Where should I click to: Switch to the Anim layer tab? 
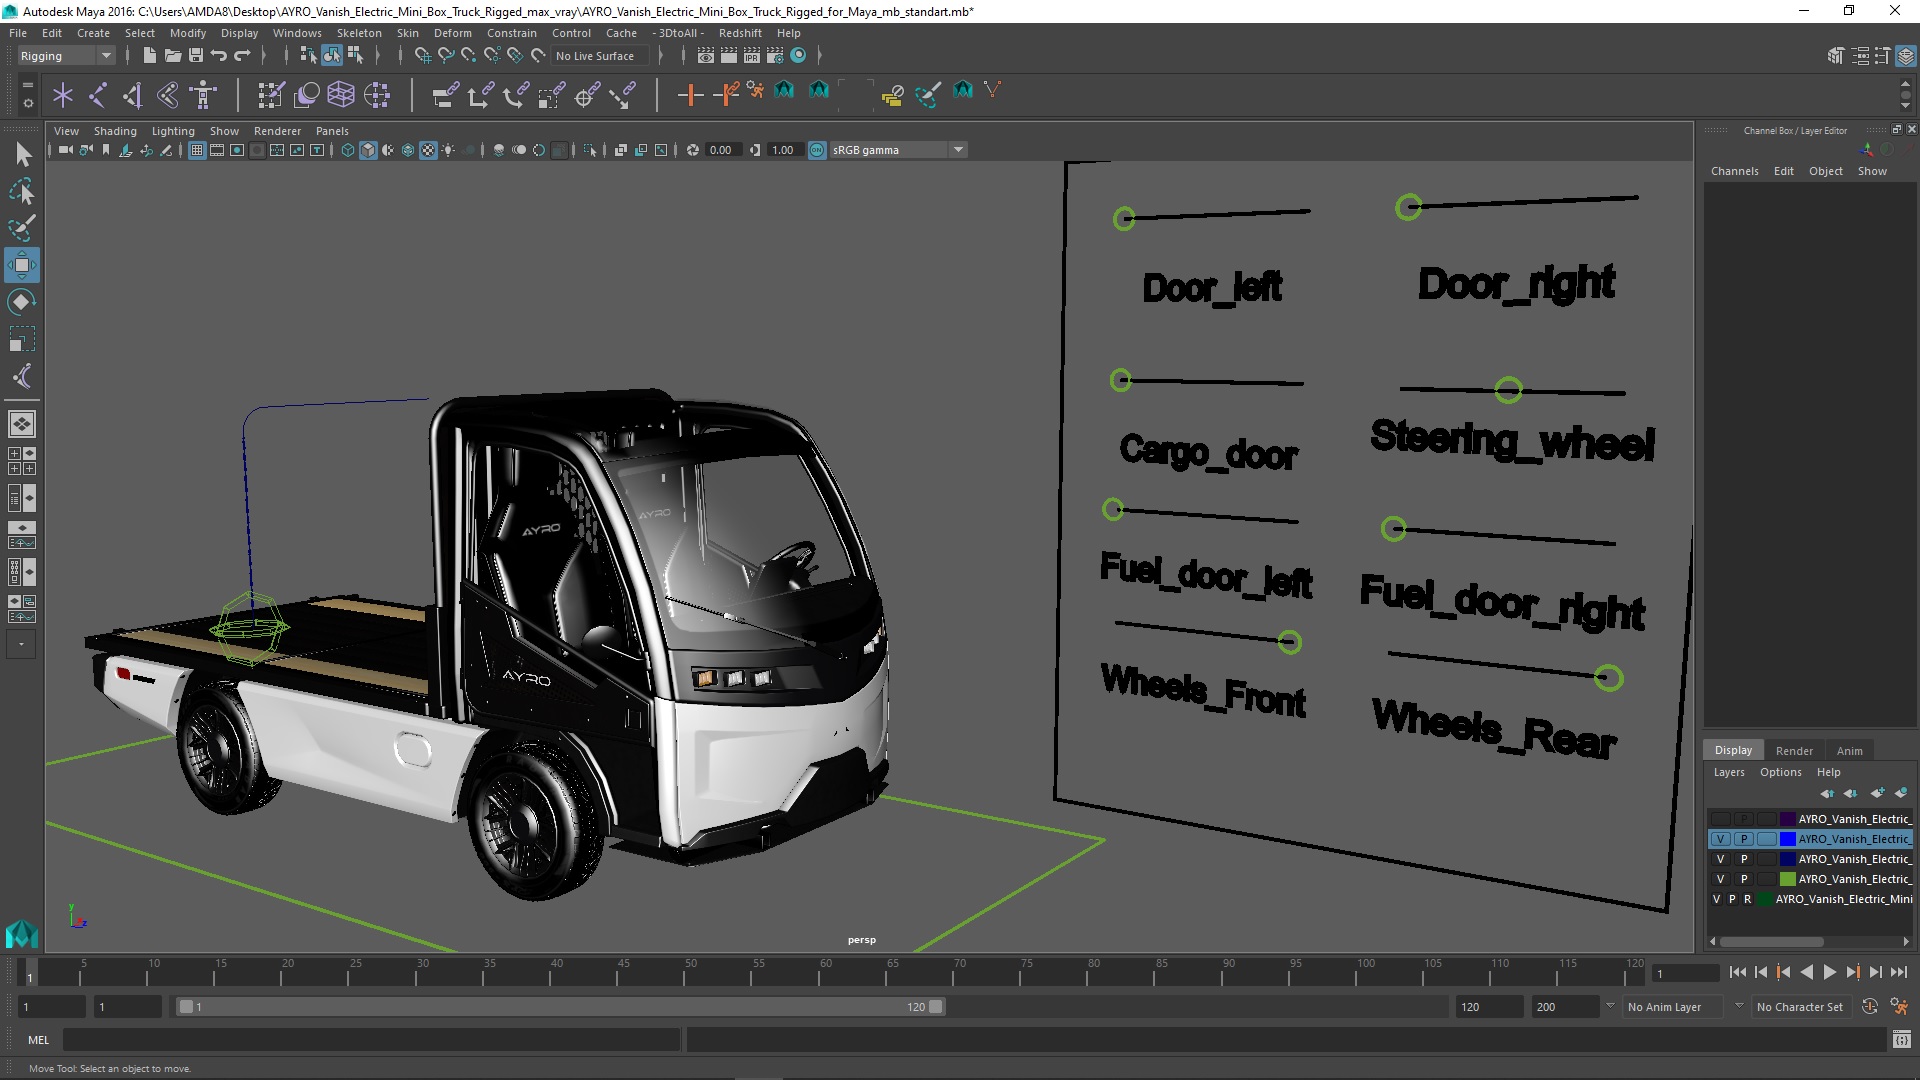[x=1849, y=751]
